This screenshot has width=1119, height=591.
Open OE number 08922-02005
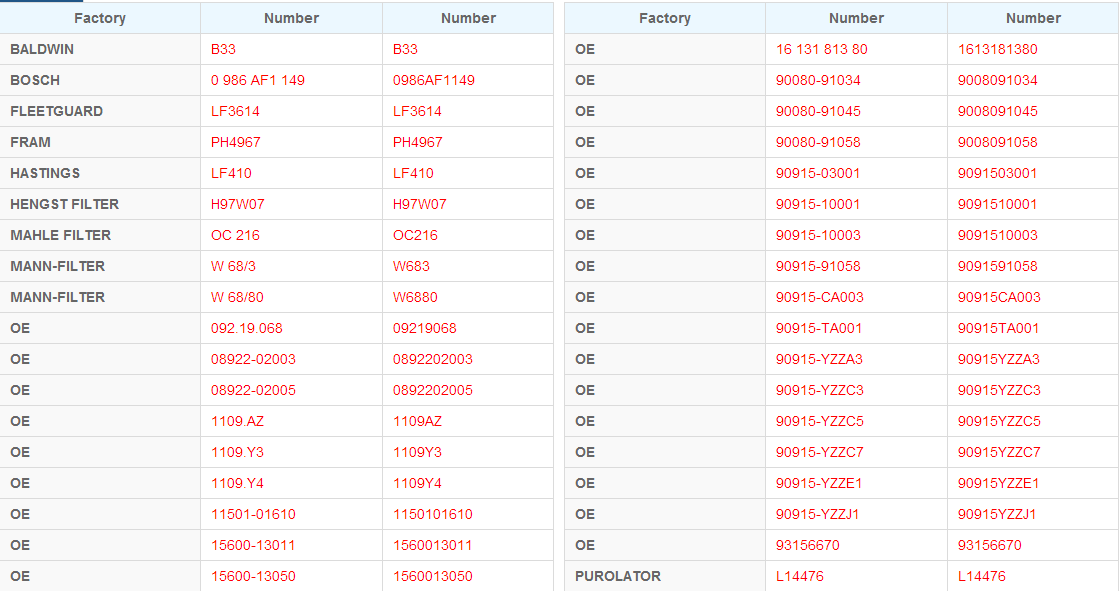click(x=253, y=390)
